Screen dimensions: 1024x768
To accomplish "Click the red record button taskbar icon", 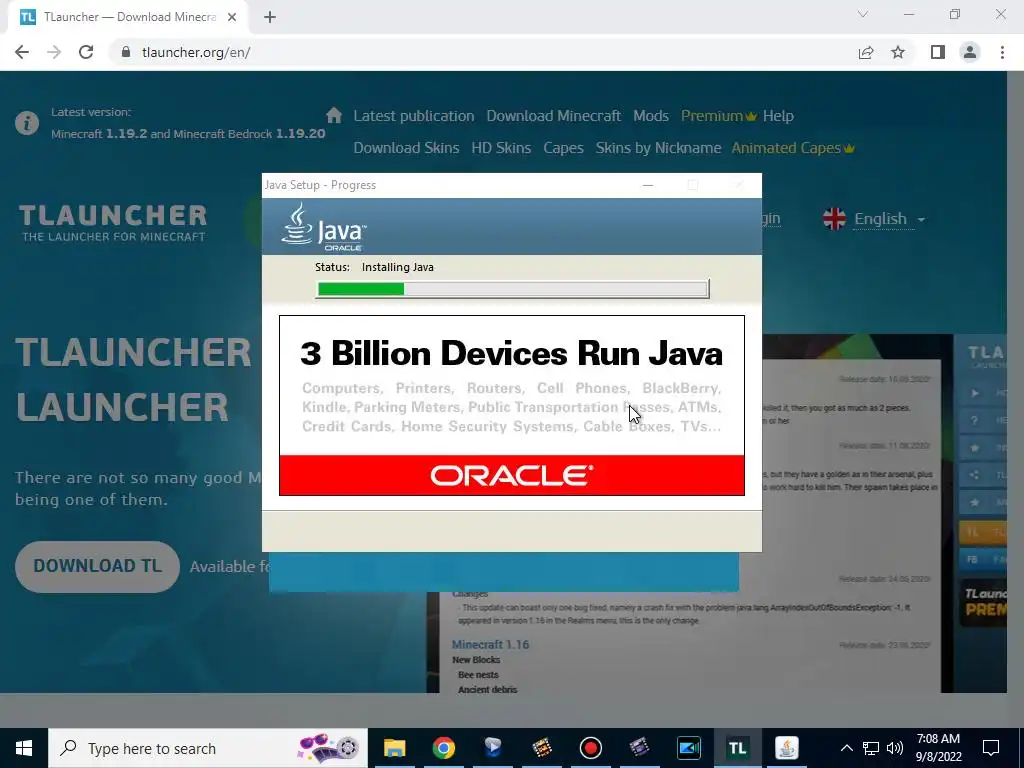I will [x=590, y=748].
